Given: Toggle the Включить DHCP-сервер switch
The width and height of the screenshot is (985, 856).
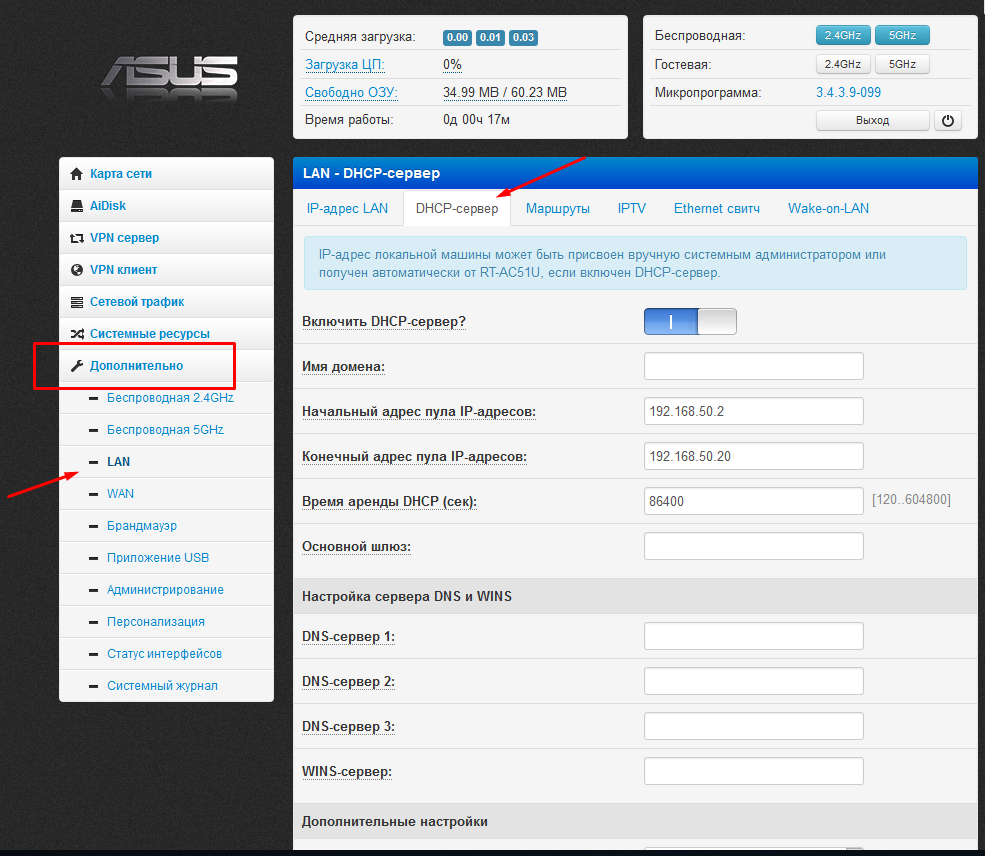Looking at the screenshot, I should pyautogui.click(x=690, y=321).
